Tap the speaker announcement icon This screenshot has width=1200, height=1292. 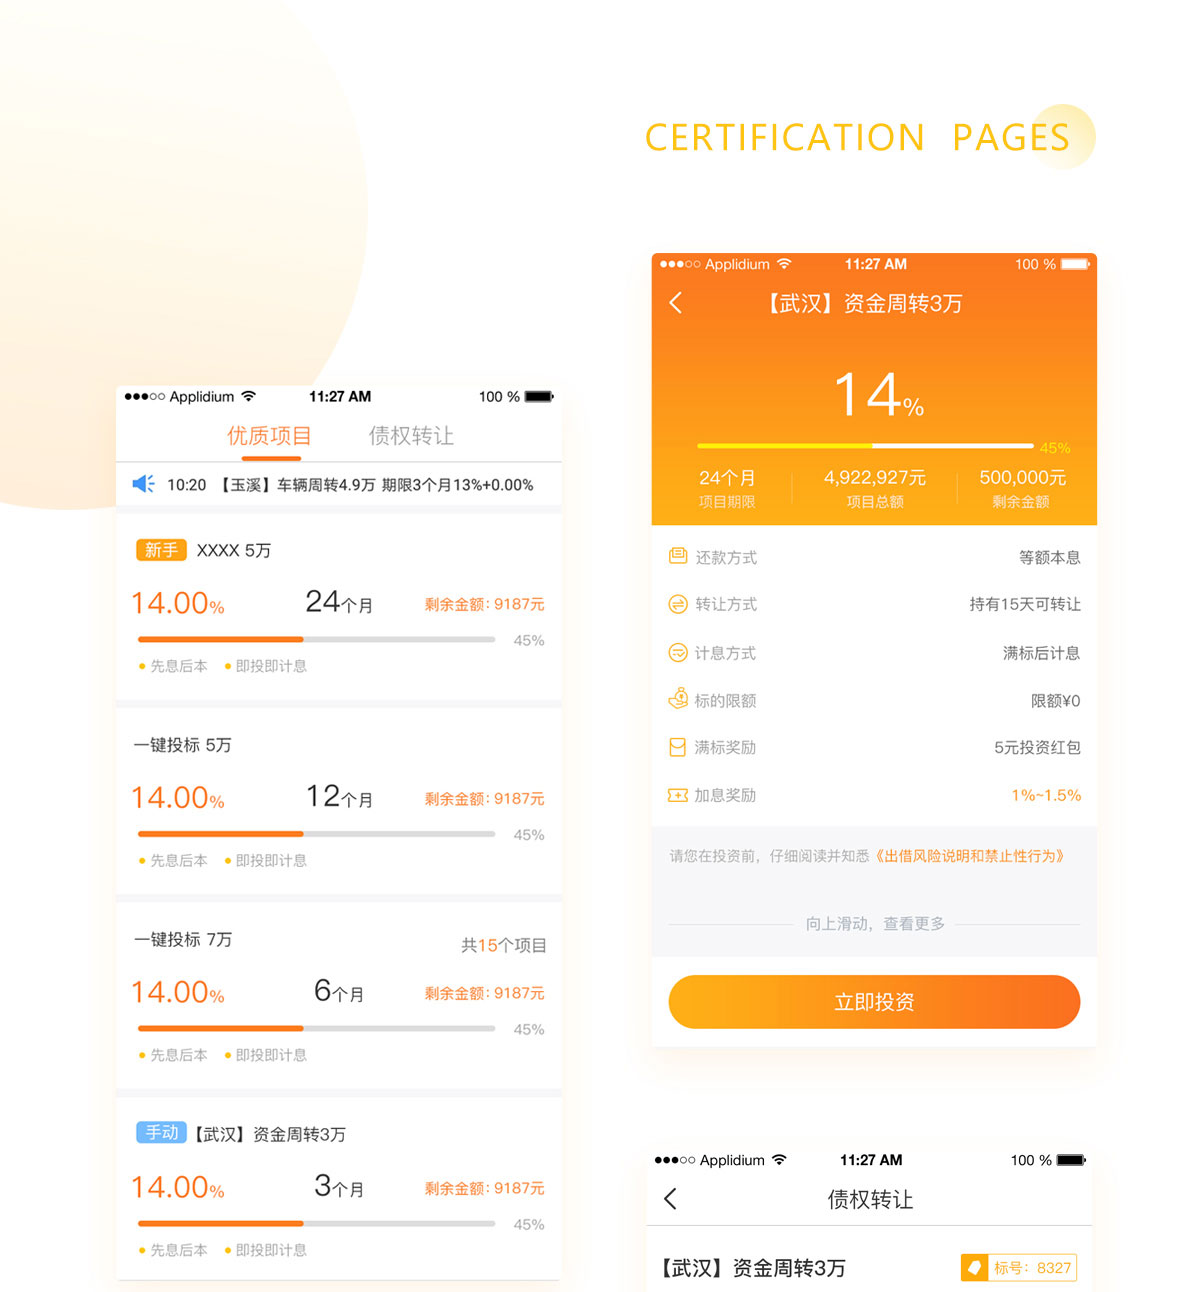coord(143,484)
